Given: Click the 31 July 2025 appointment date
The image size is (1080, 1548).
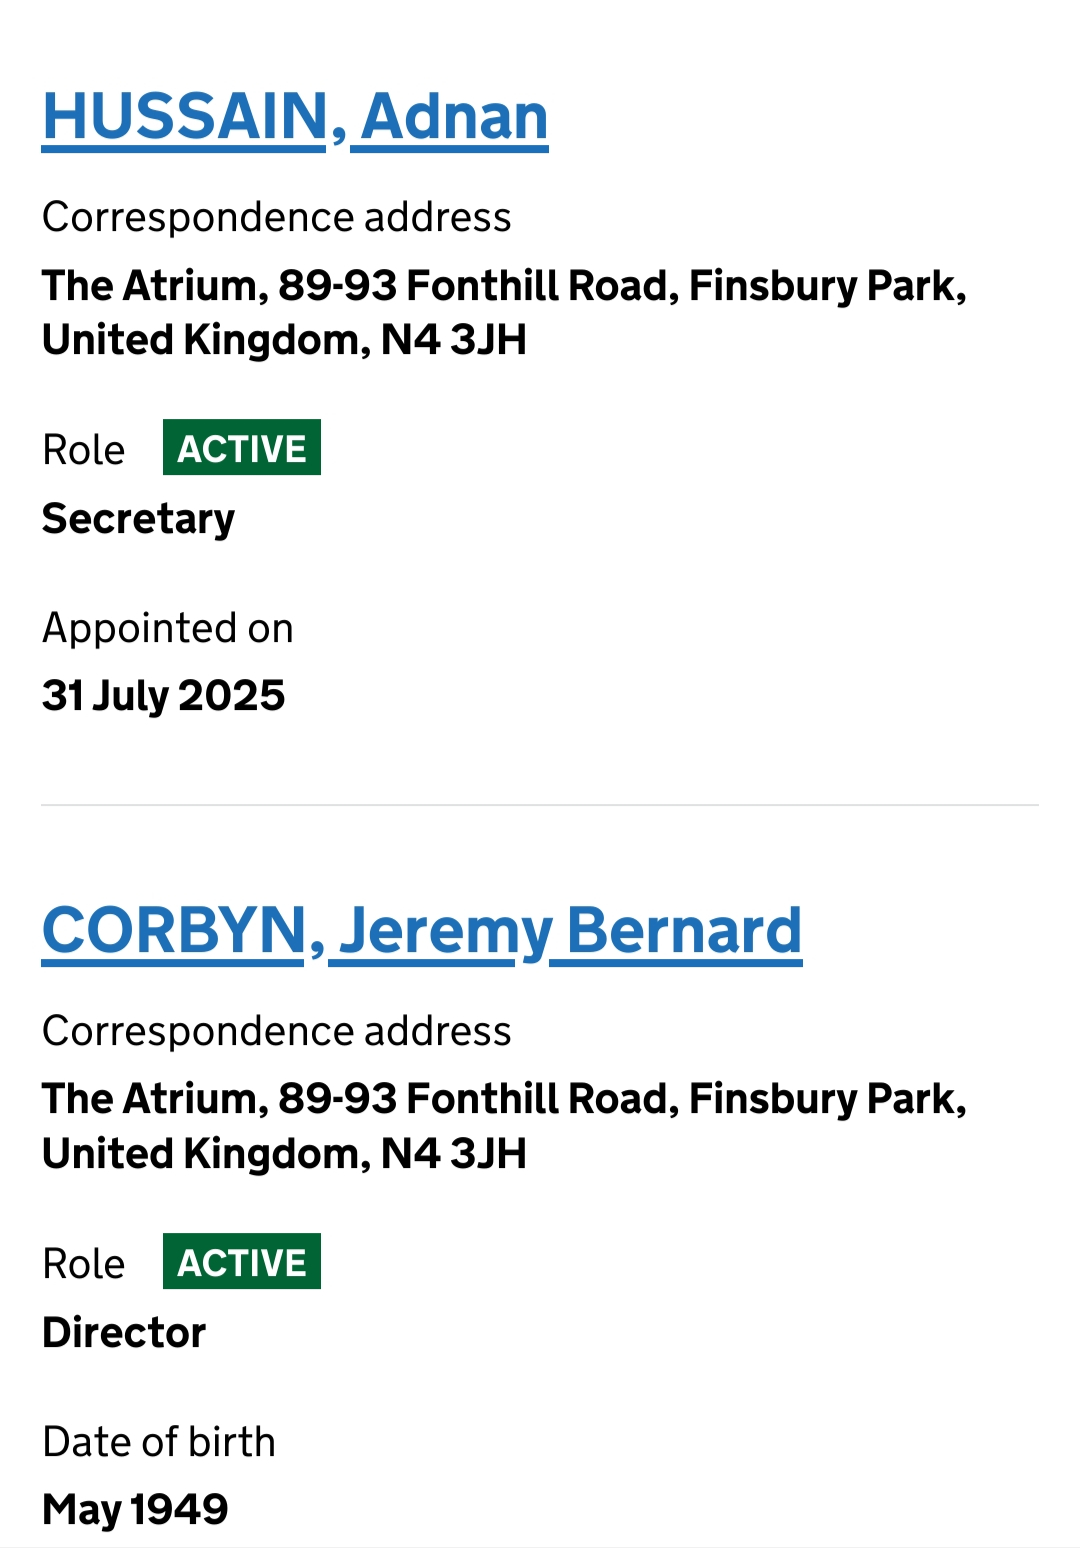Looking at the screenshot, I should pos(164,696).
